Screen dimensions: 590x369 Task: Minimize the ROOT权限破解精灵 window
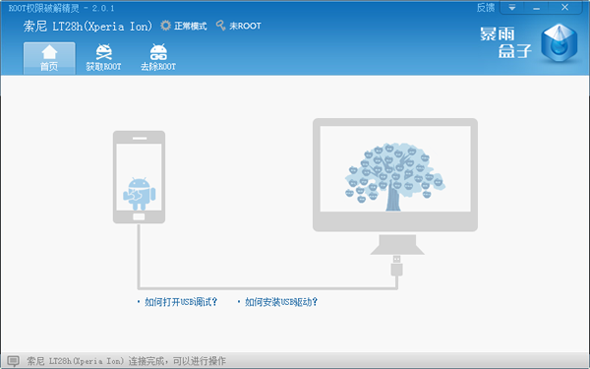(537, 8)
